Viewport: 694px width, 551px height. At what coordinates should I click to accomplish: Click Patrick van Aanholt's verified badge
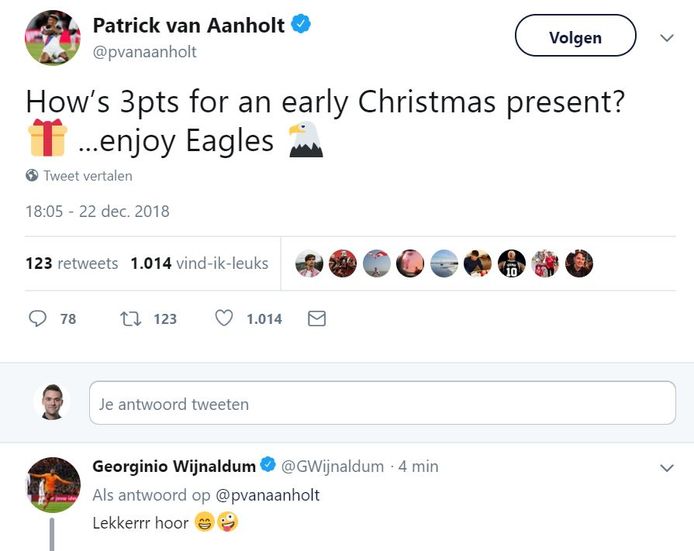click(301, 23)
